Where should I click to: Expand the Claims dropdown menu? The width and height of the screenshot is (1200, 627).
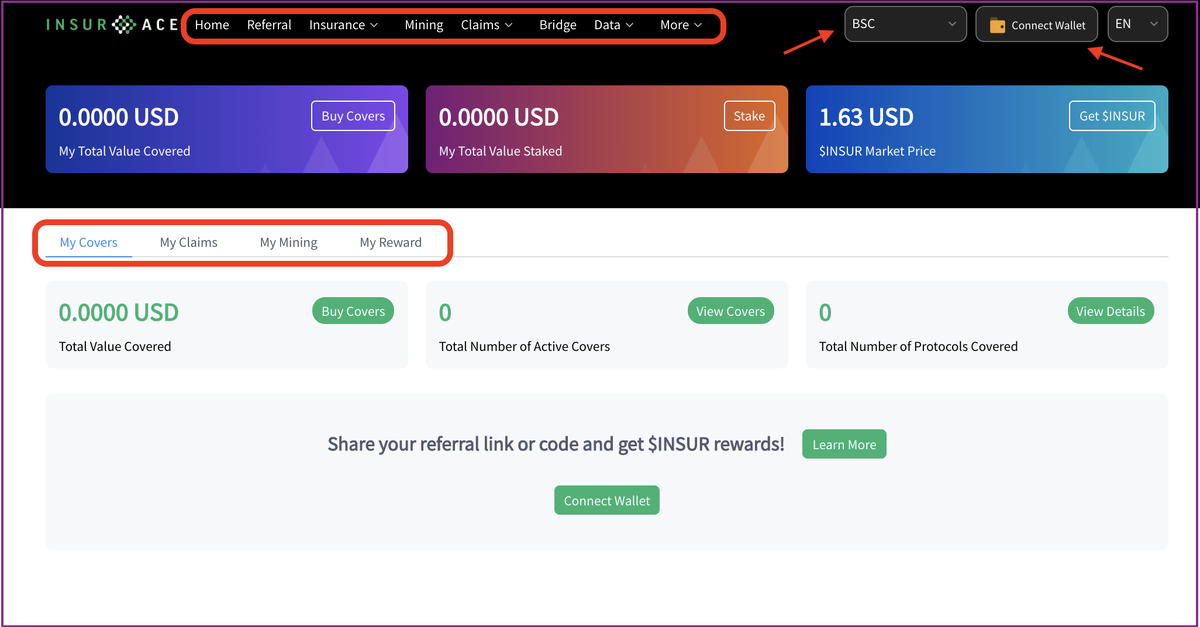487,25
